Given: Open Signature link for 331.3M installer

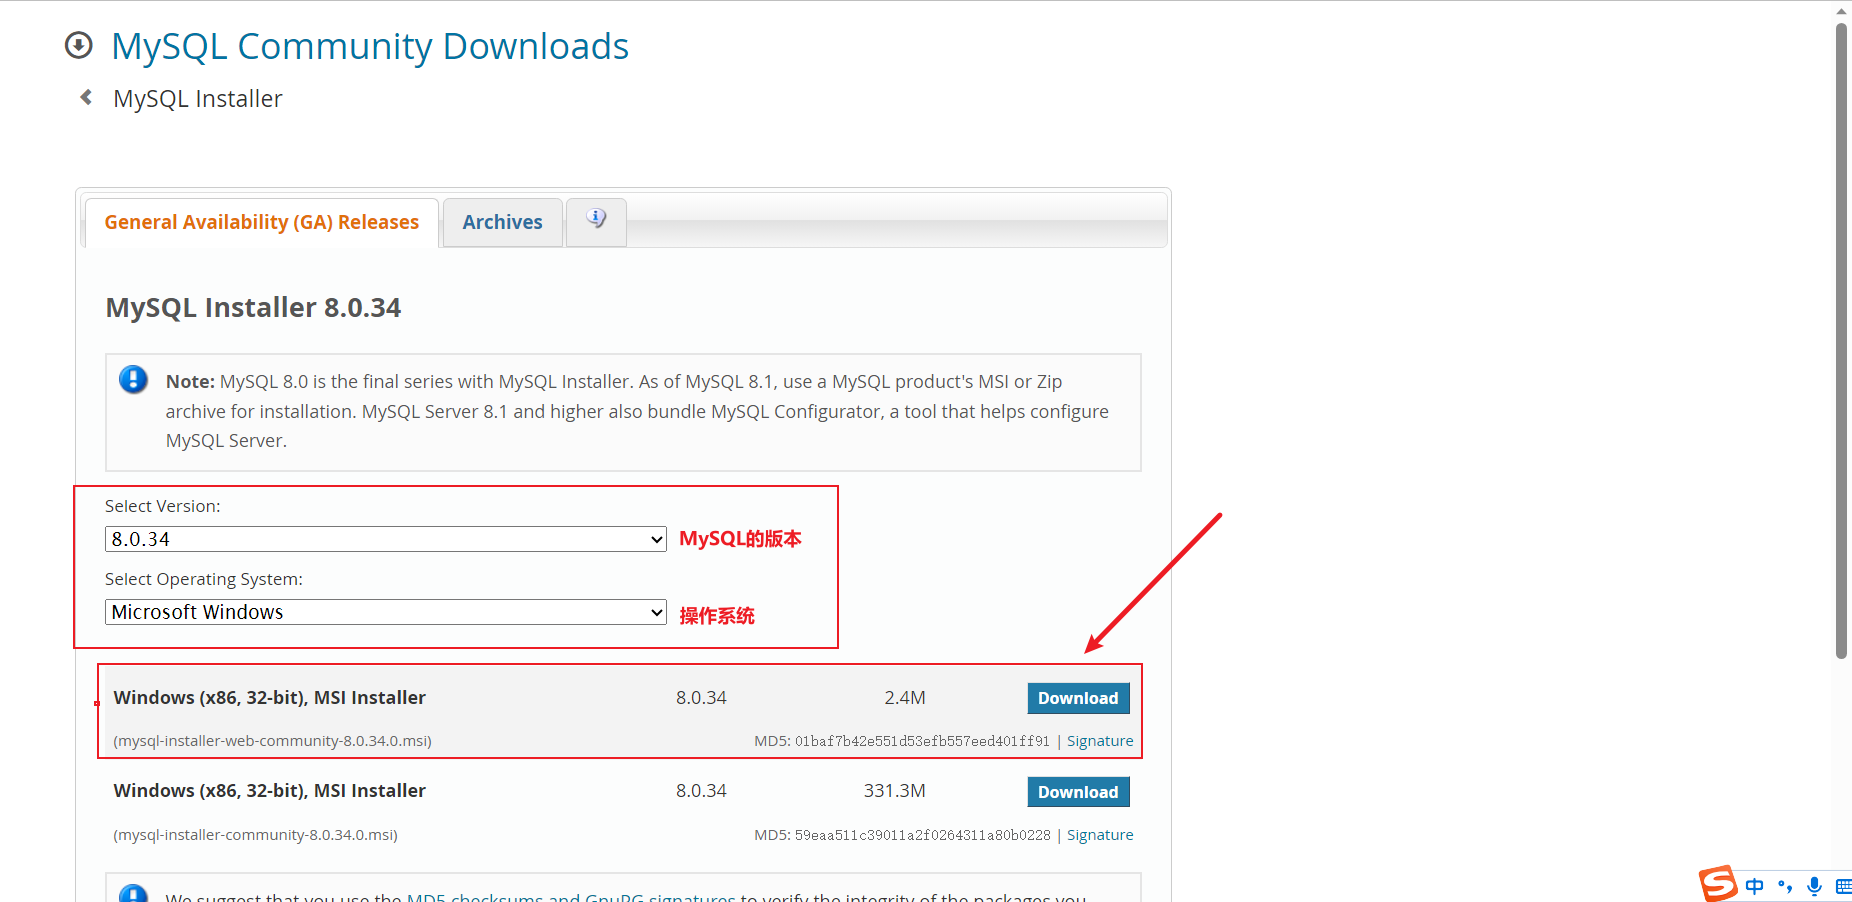Looking at the screenshot, I should click(x=1100, y=835).
